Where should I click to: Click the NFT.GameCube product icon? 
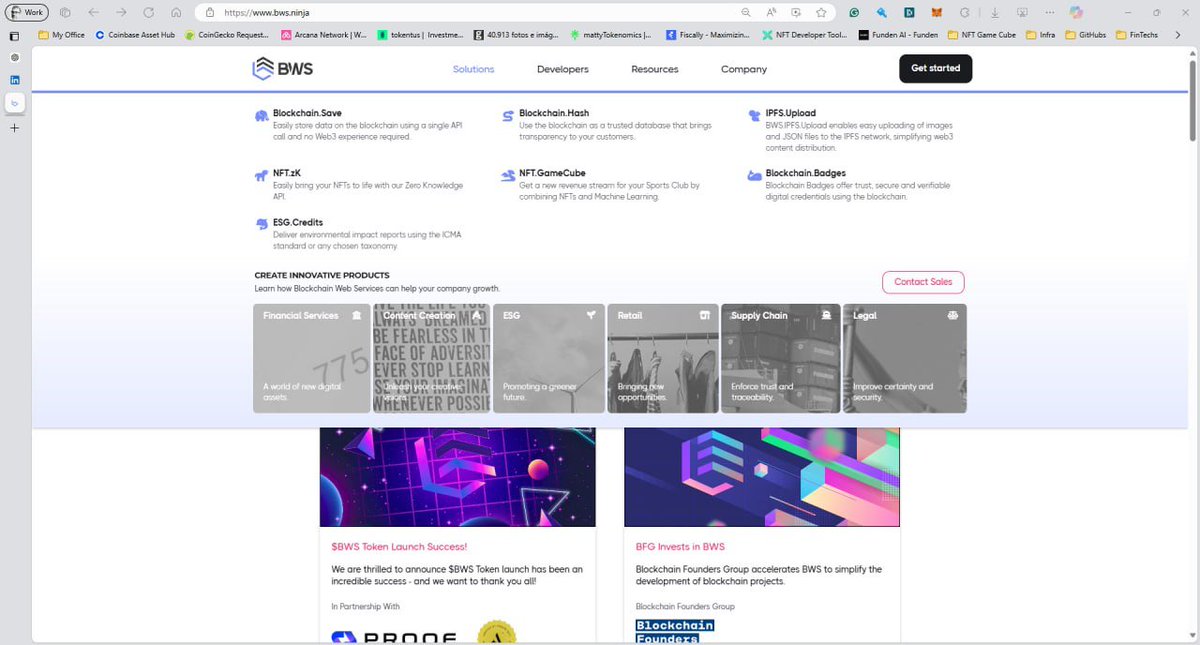tap(508, 175)
